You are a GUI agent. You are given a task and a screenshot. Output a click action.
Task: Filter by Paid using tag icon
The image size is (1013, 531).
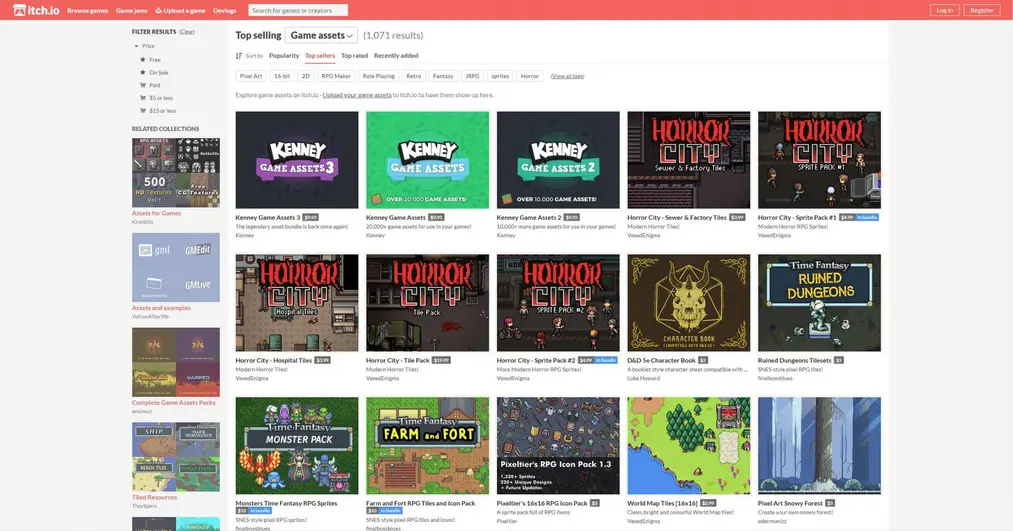coord(143,85)
